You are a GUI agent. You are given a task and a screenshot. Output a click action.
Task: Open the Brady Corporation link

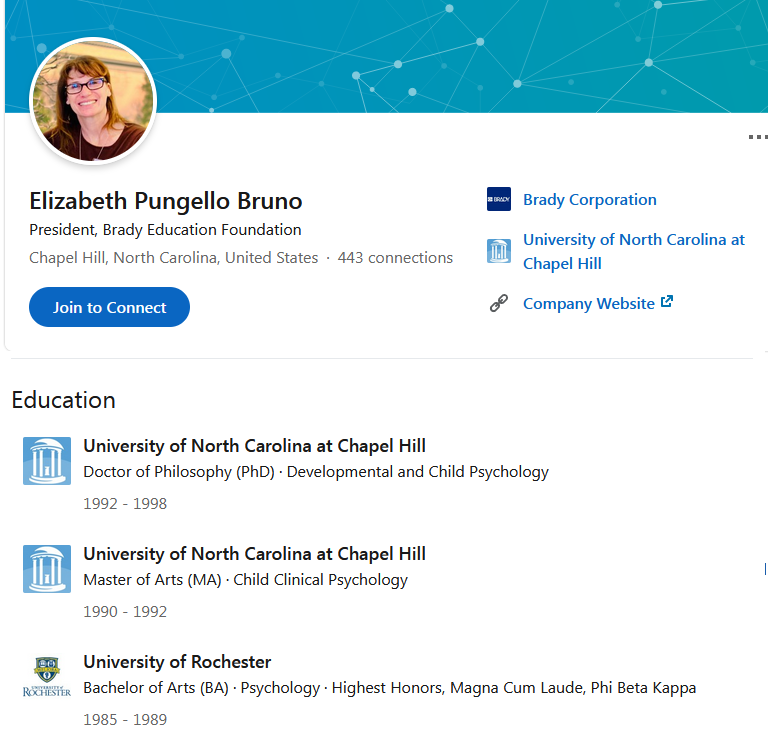(590, 200)
